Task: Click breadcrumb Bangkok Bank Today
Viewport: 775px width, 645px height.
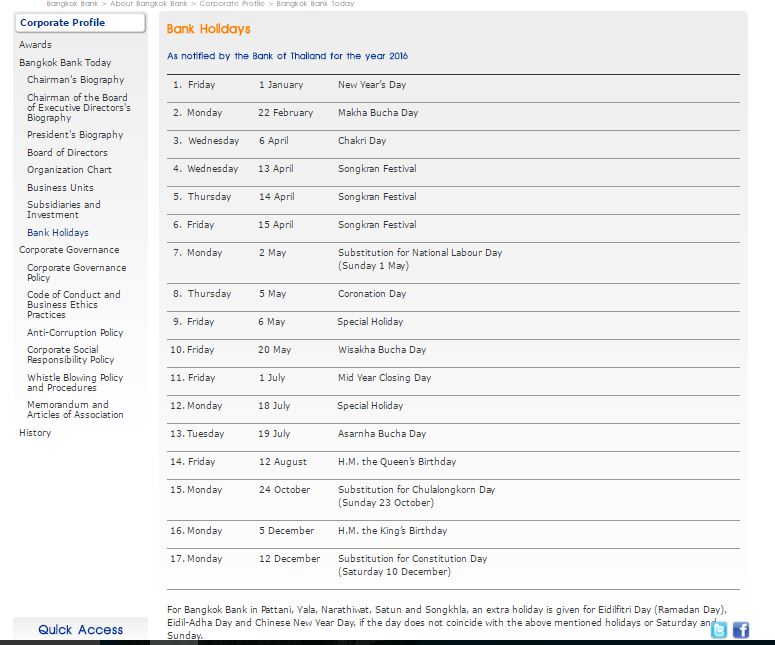Action: (x=315, y=3)
